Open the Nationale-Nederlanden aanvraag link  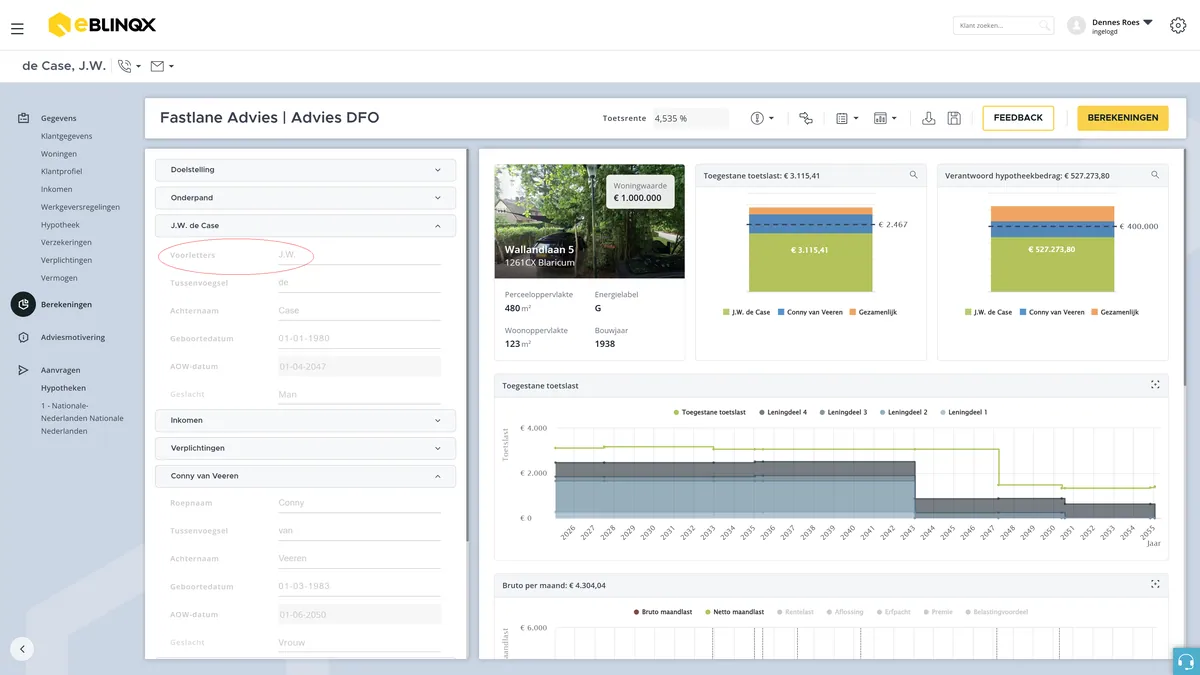[x=82, y=419]
